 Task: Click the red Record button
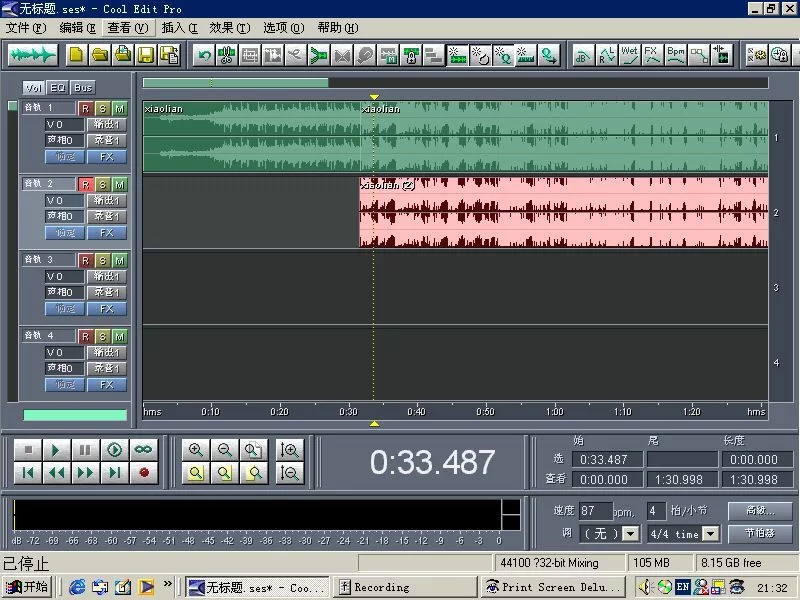tap(144, 473)
